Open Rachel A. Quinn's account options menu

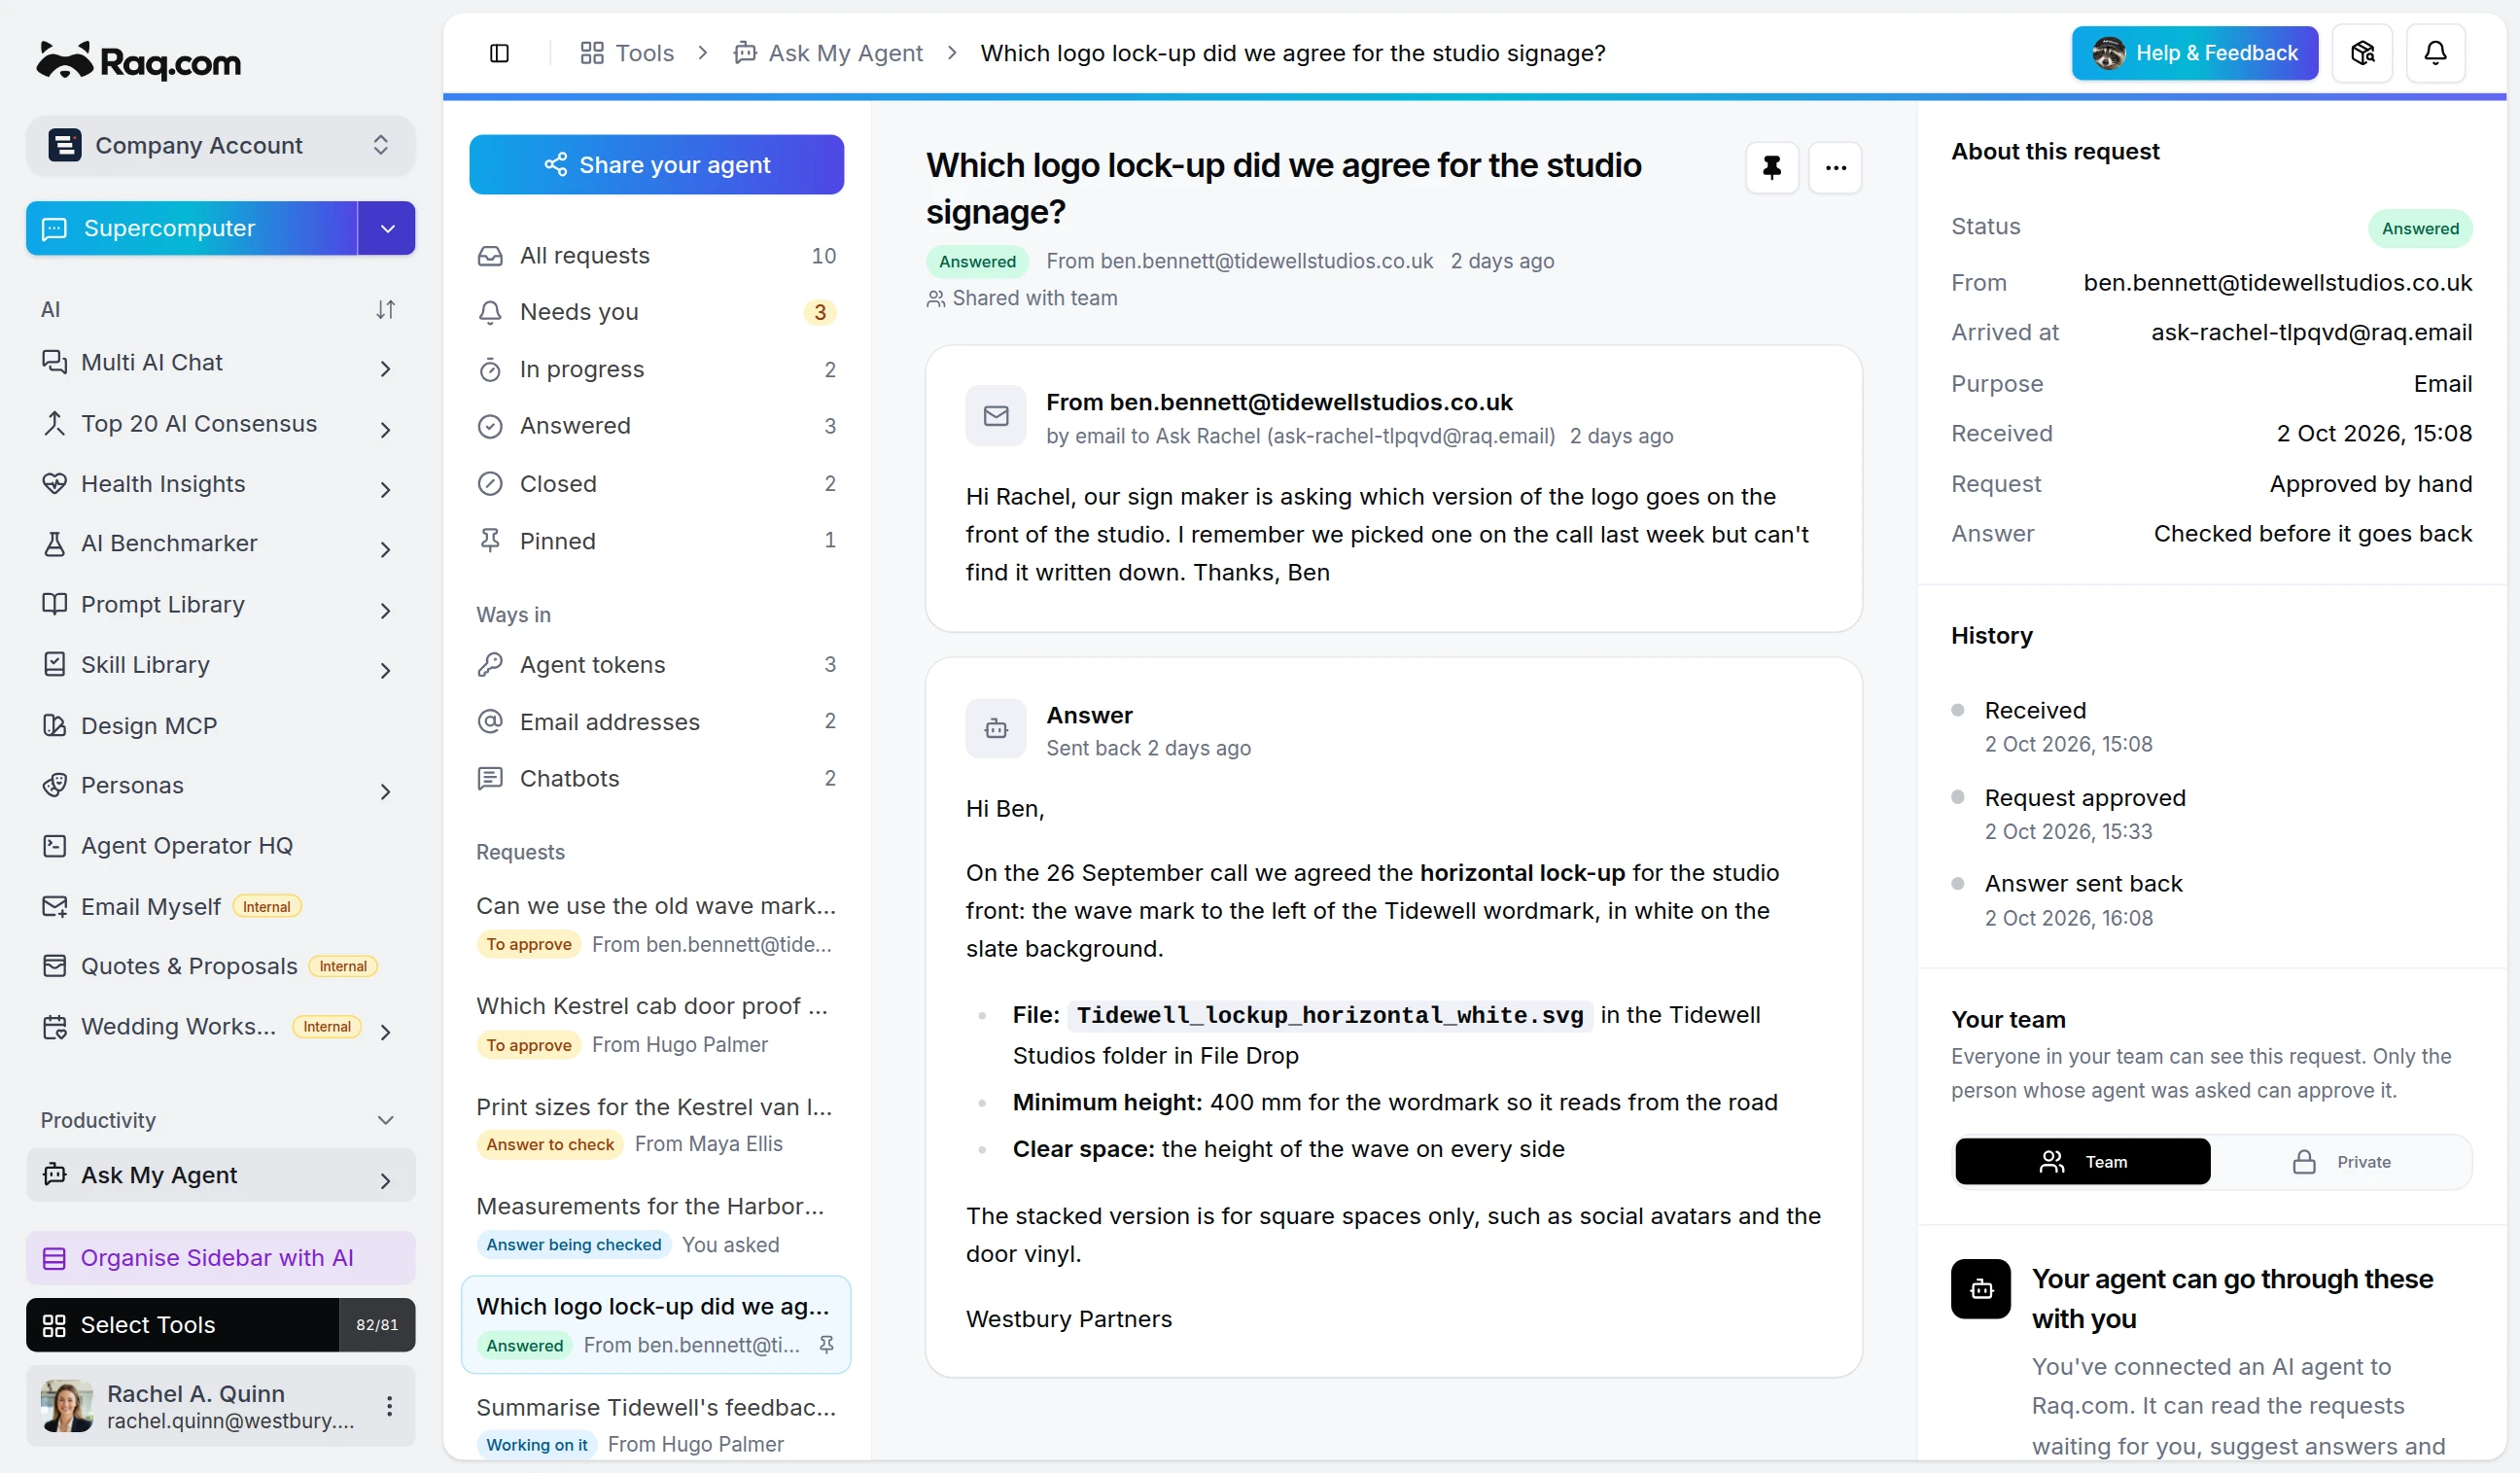click(x=389, y=1406)
